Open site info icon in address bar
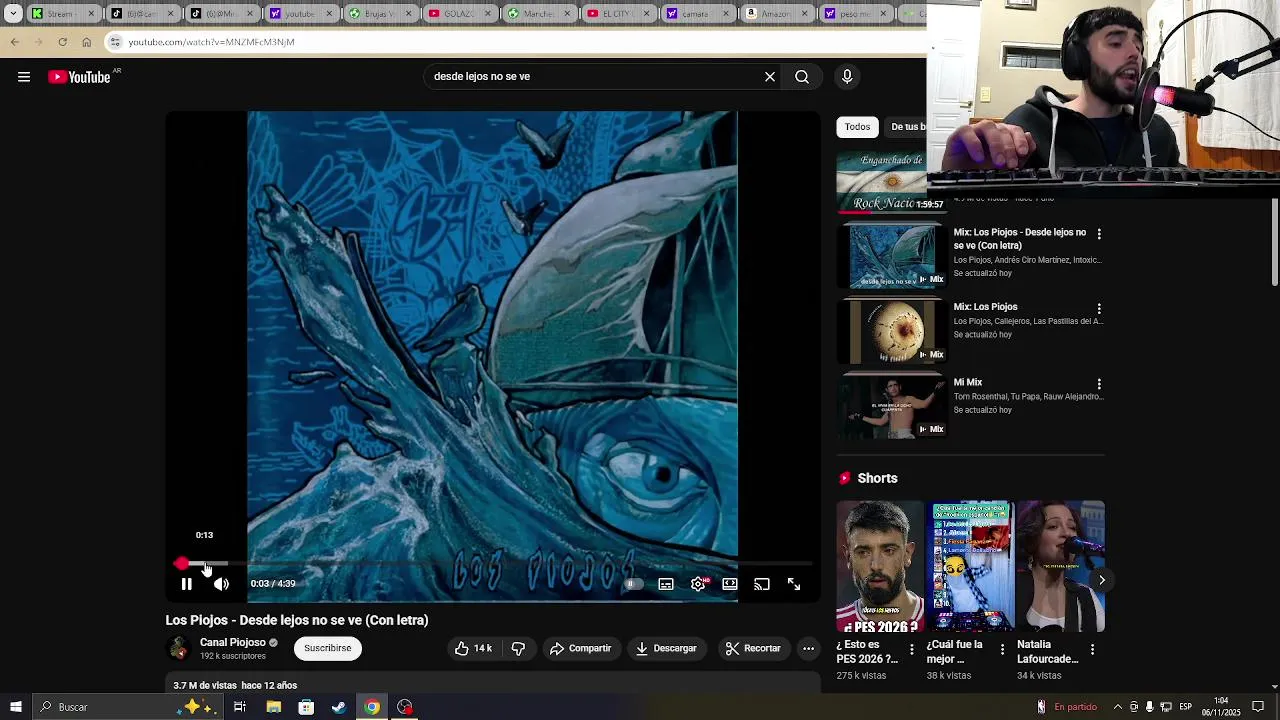Viewport: 1280px width, 720px height. coord(115,42)
